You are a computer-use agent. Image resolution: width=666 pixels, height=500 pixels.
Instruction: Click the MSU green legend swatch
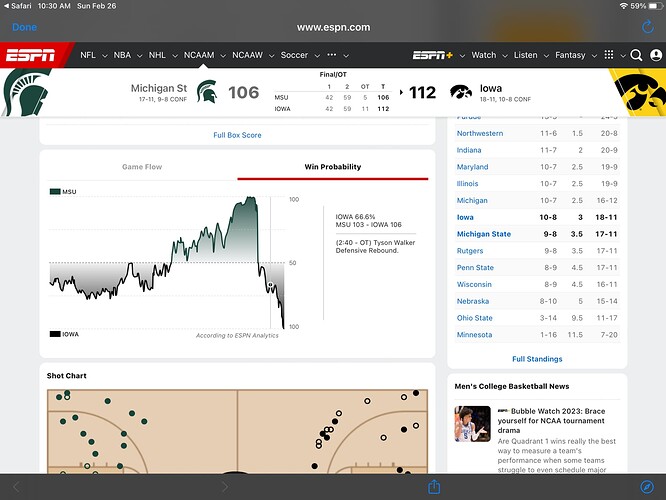click(x=55, y=192)
